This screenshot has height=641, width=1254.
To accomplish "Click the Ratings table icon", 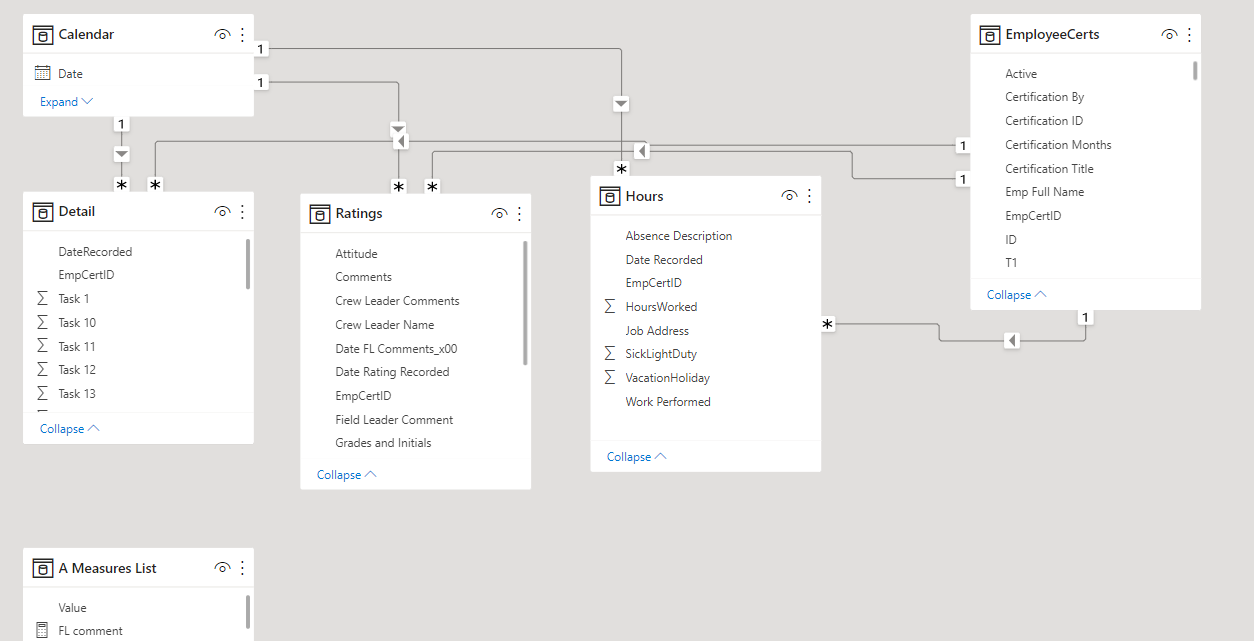I will point(320,214).
